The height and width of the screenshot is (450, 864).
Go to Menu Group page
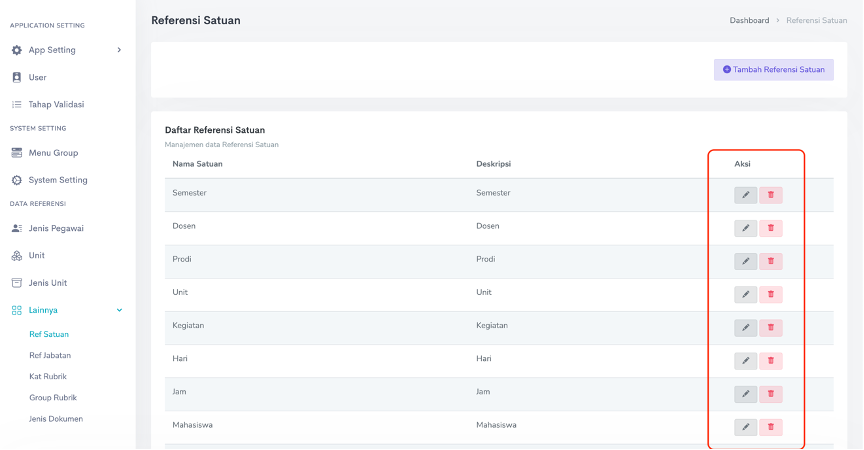coord(52,153)
